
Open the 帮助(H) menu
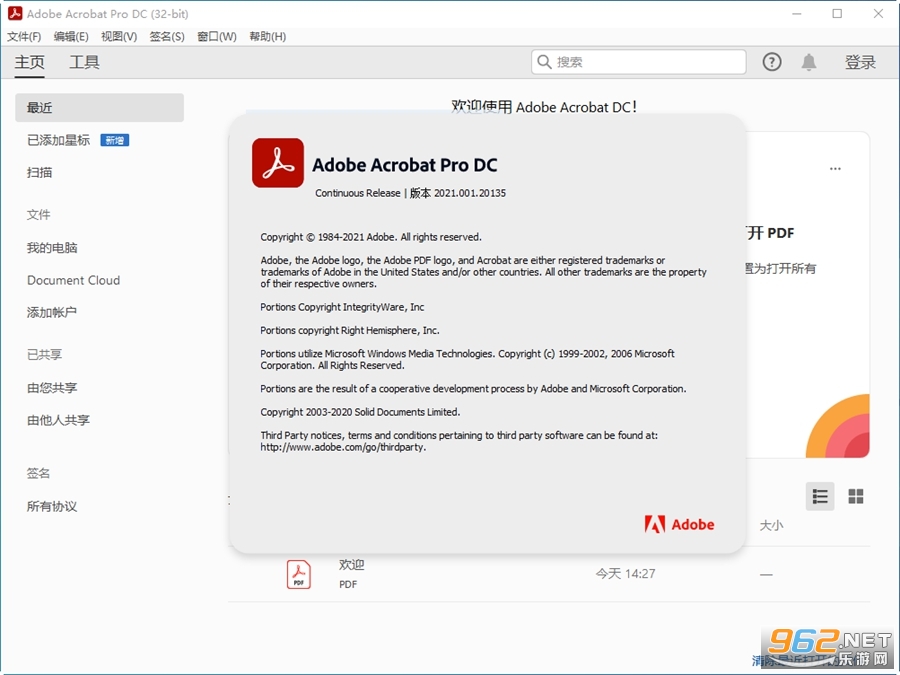[267, 36]
